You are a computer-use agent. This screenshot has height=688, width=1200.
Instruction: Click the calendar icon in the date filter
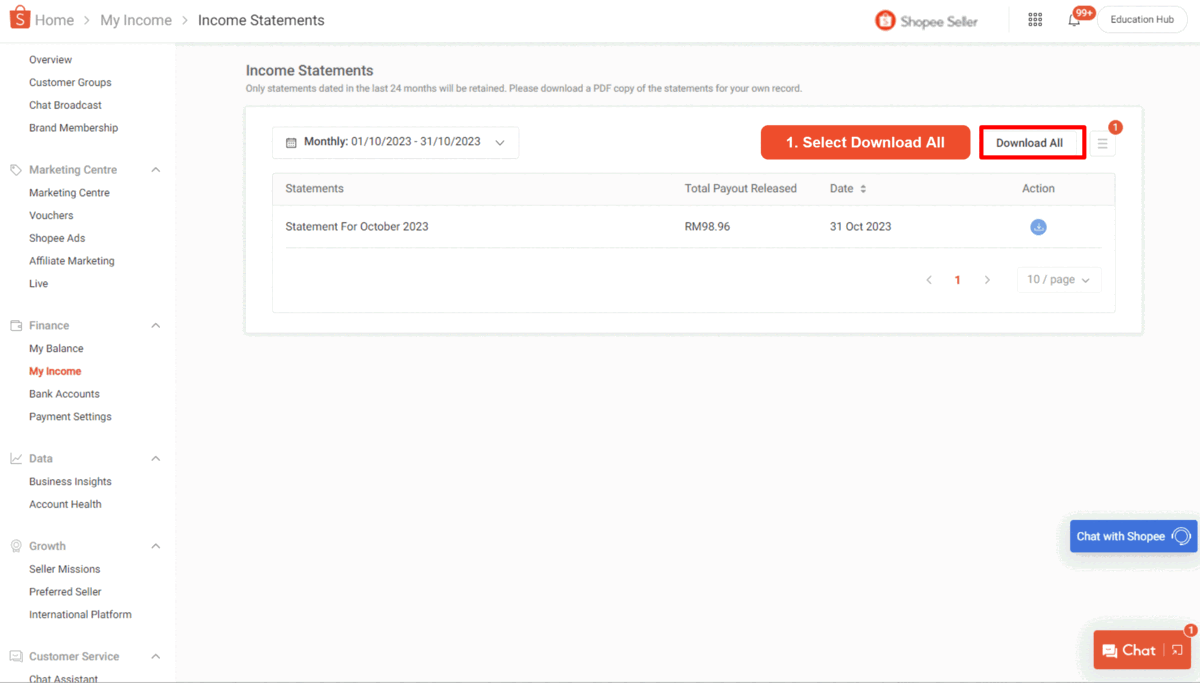pos(290,142)
